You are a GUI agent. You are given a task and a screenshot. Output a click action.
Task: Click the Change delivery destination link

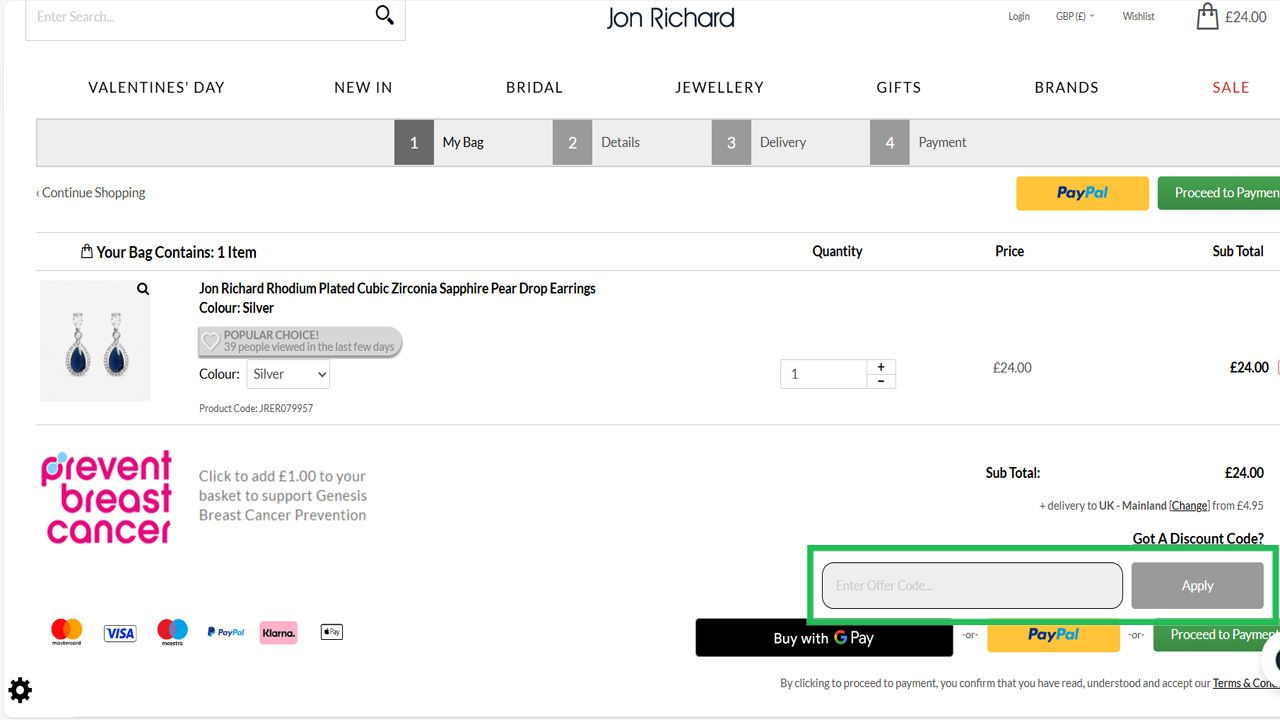[x=1189, y=505]
